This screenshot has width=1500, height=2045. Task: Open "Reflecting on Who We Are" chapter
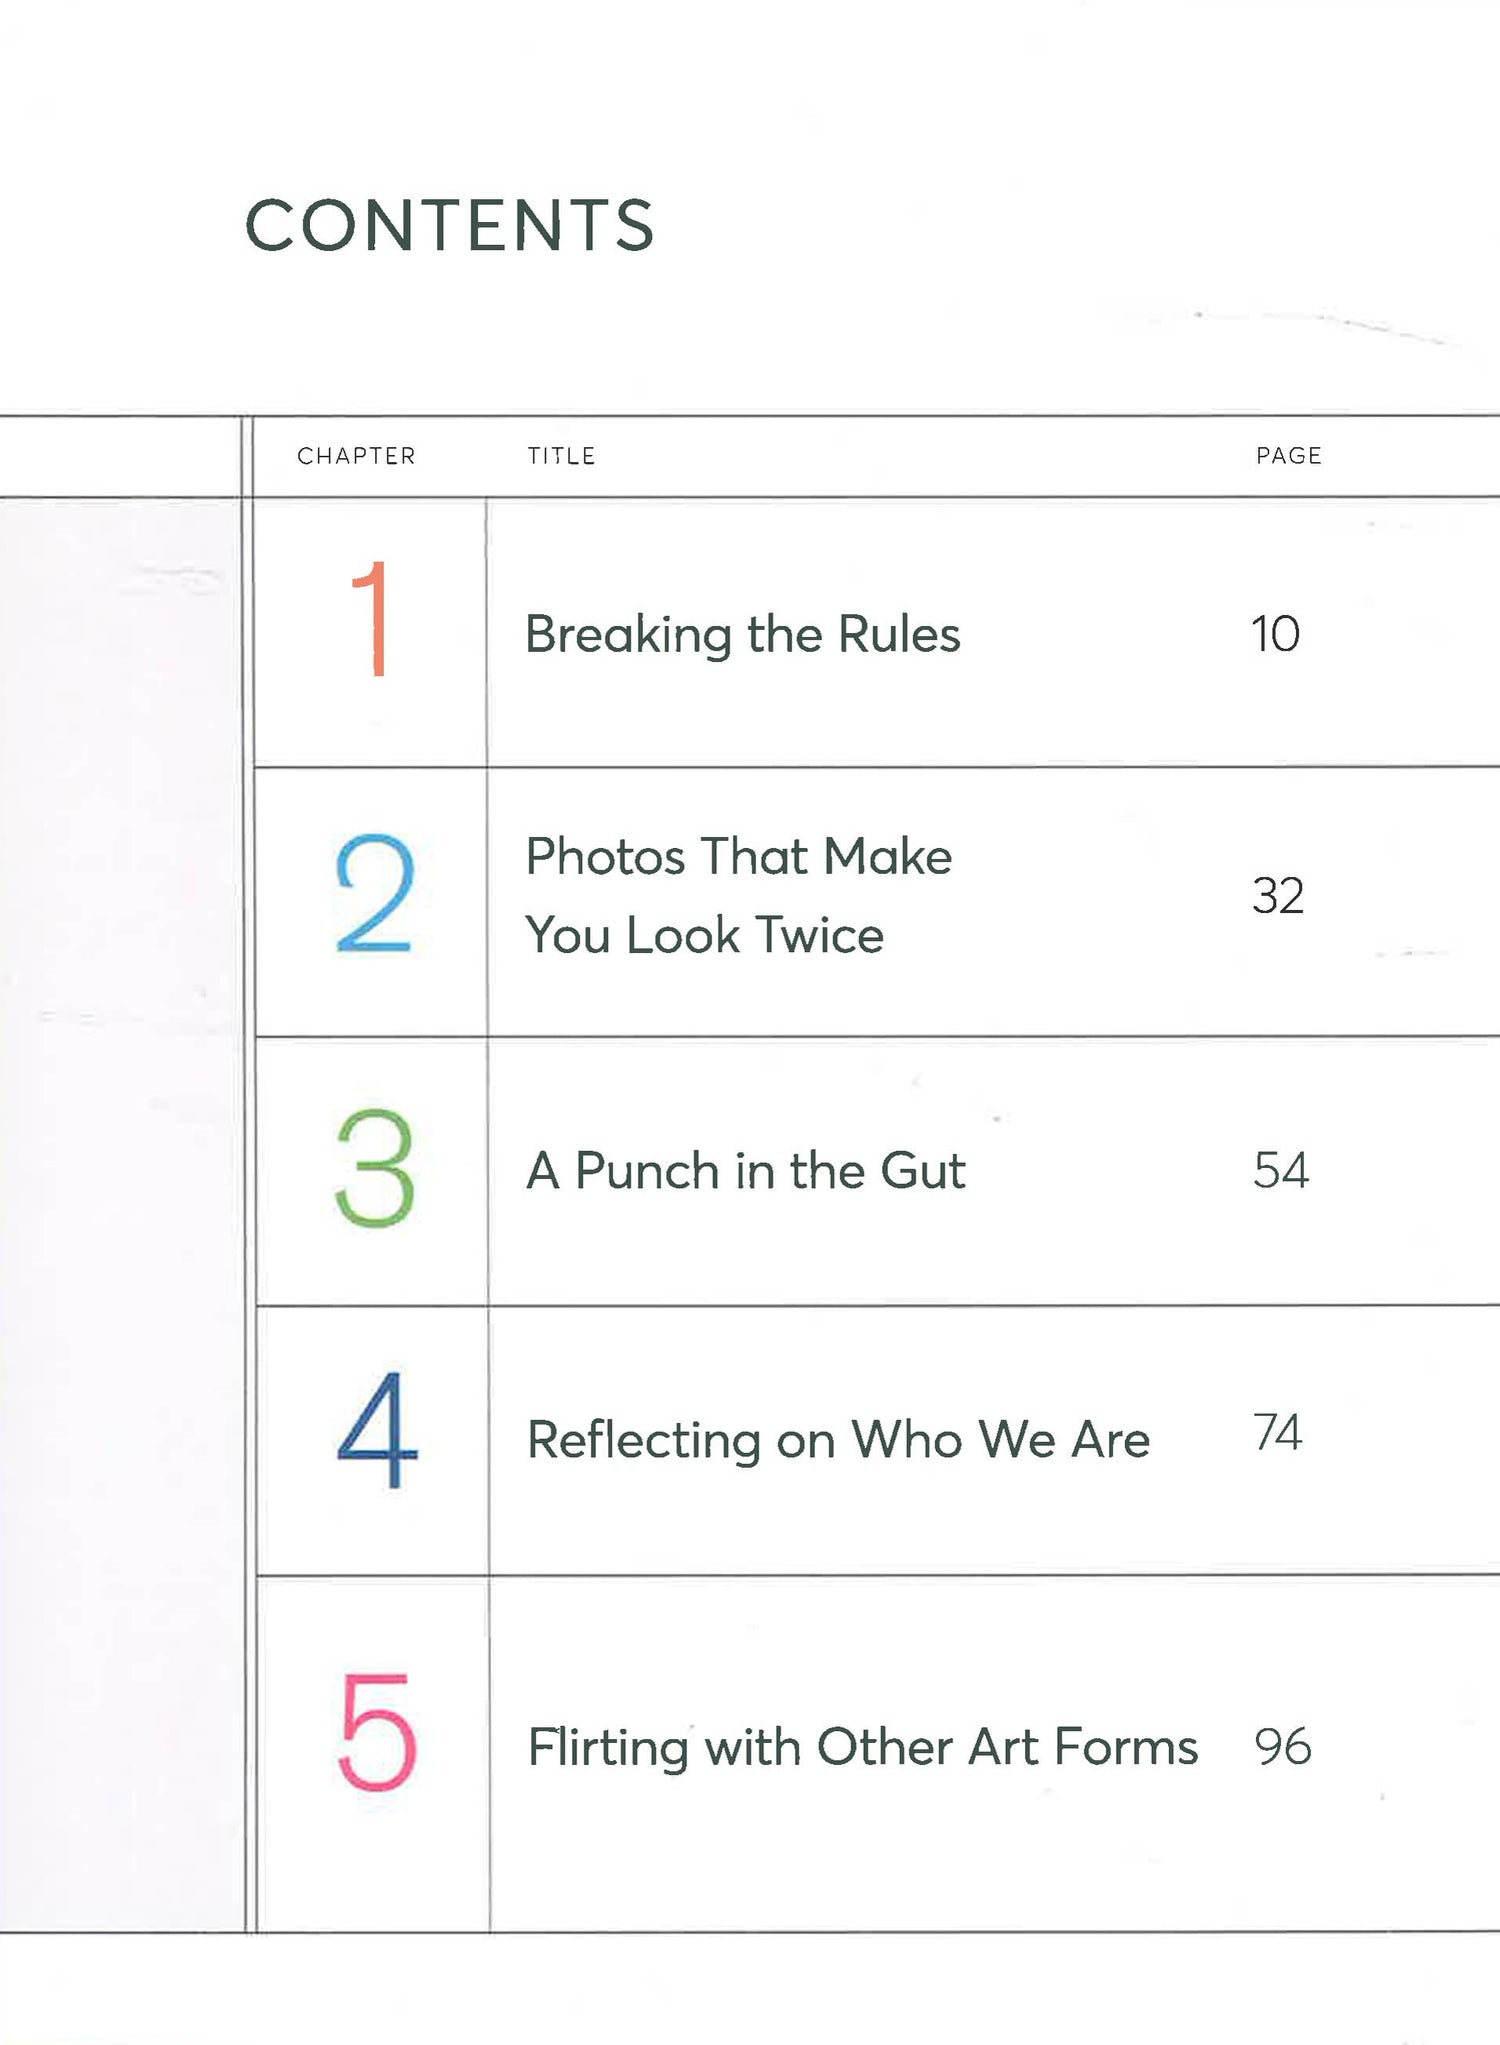tap(838, 1440)
